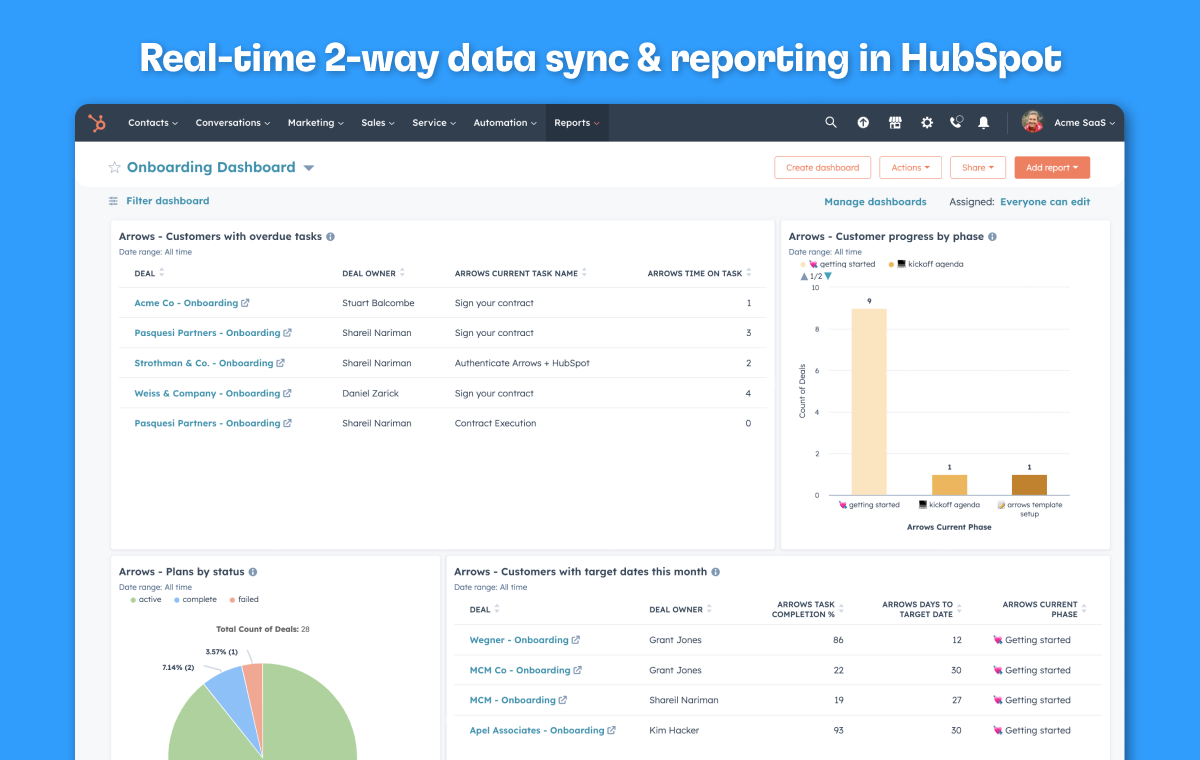
Task: Click info icon beside Plans by status
Action: tap(252, 572)
